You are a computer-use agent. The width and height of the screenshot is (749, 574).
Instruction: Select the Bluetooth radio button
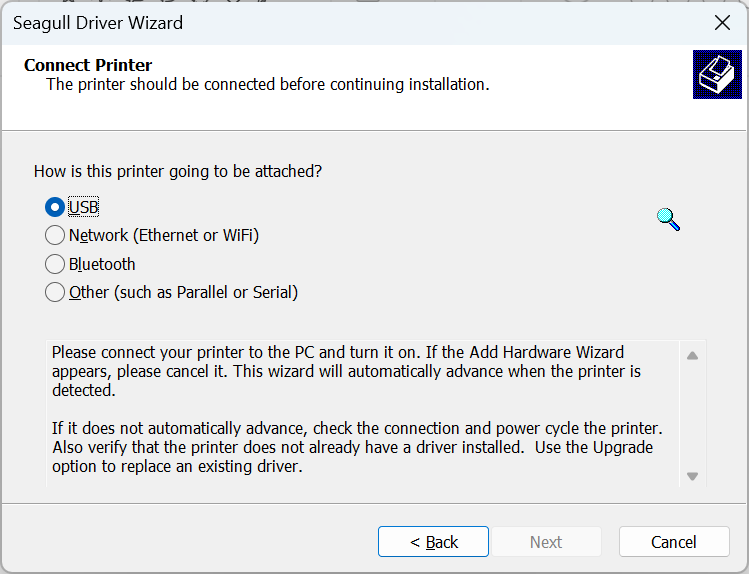click(x=55, y=265)
